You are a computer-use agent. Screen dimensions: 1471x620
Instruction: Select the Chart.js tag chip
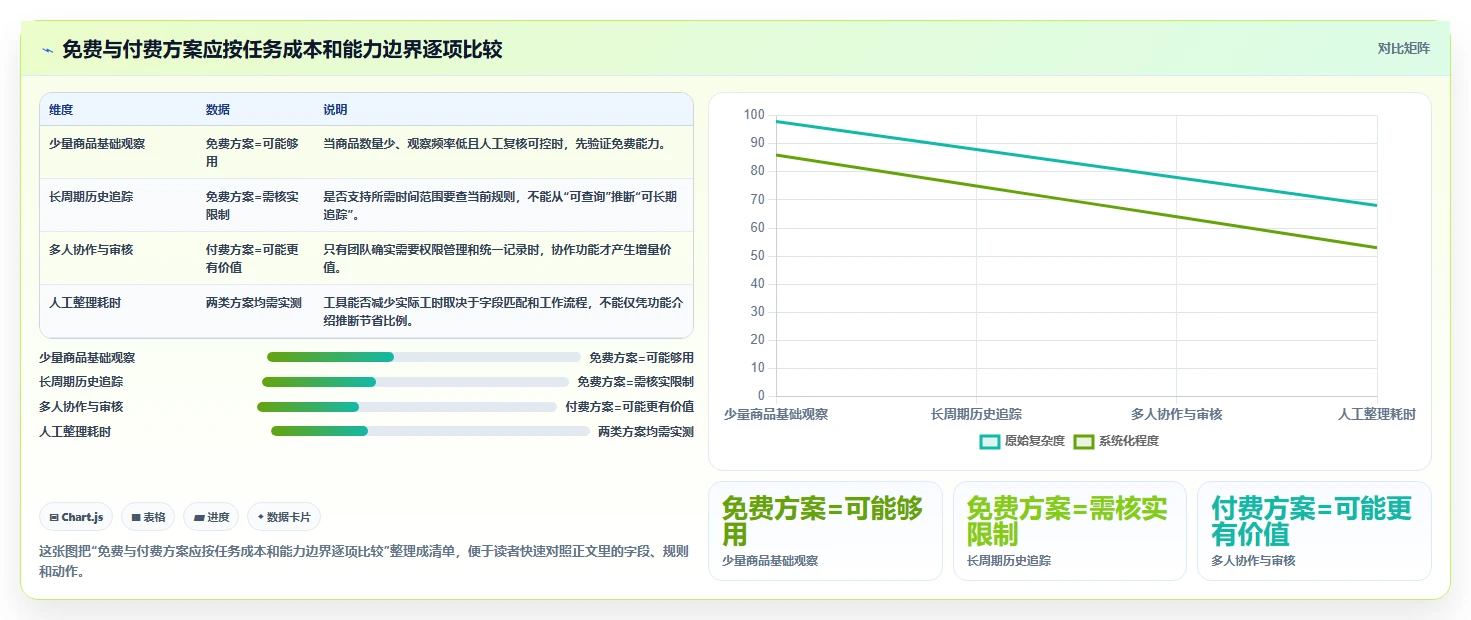(76, 517)
